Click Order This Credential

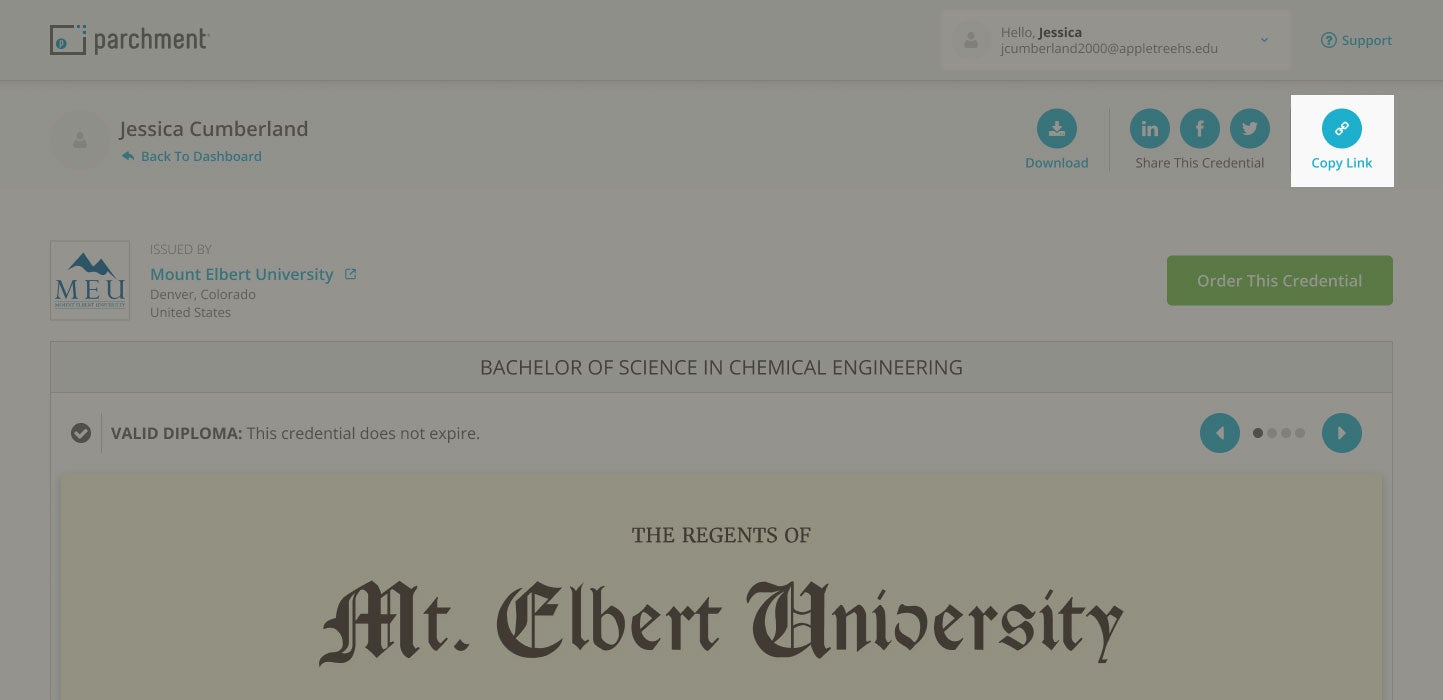click(1279, 280)
